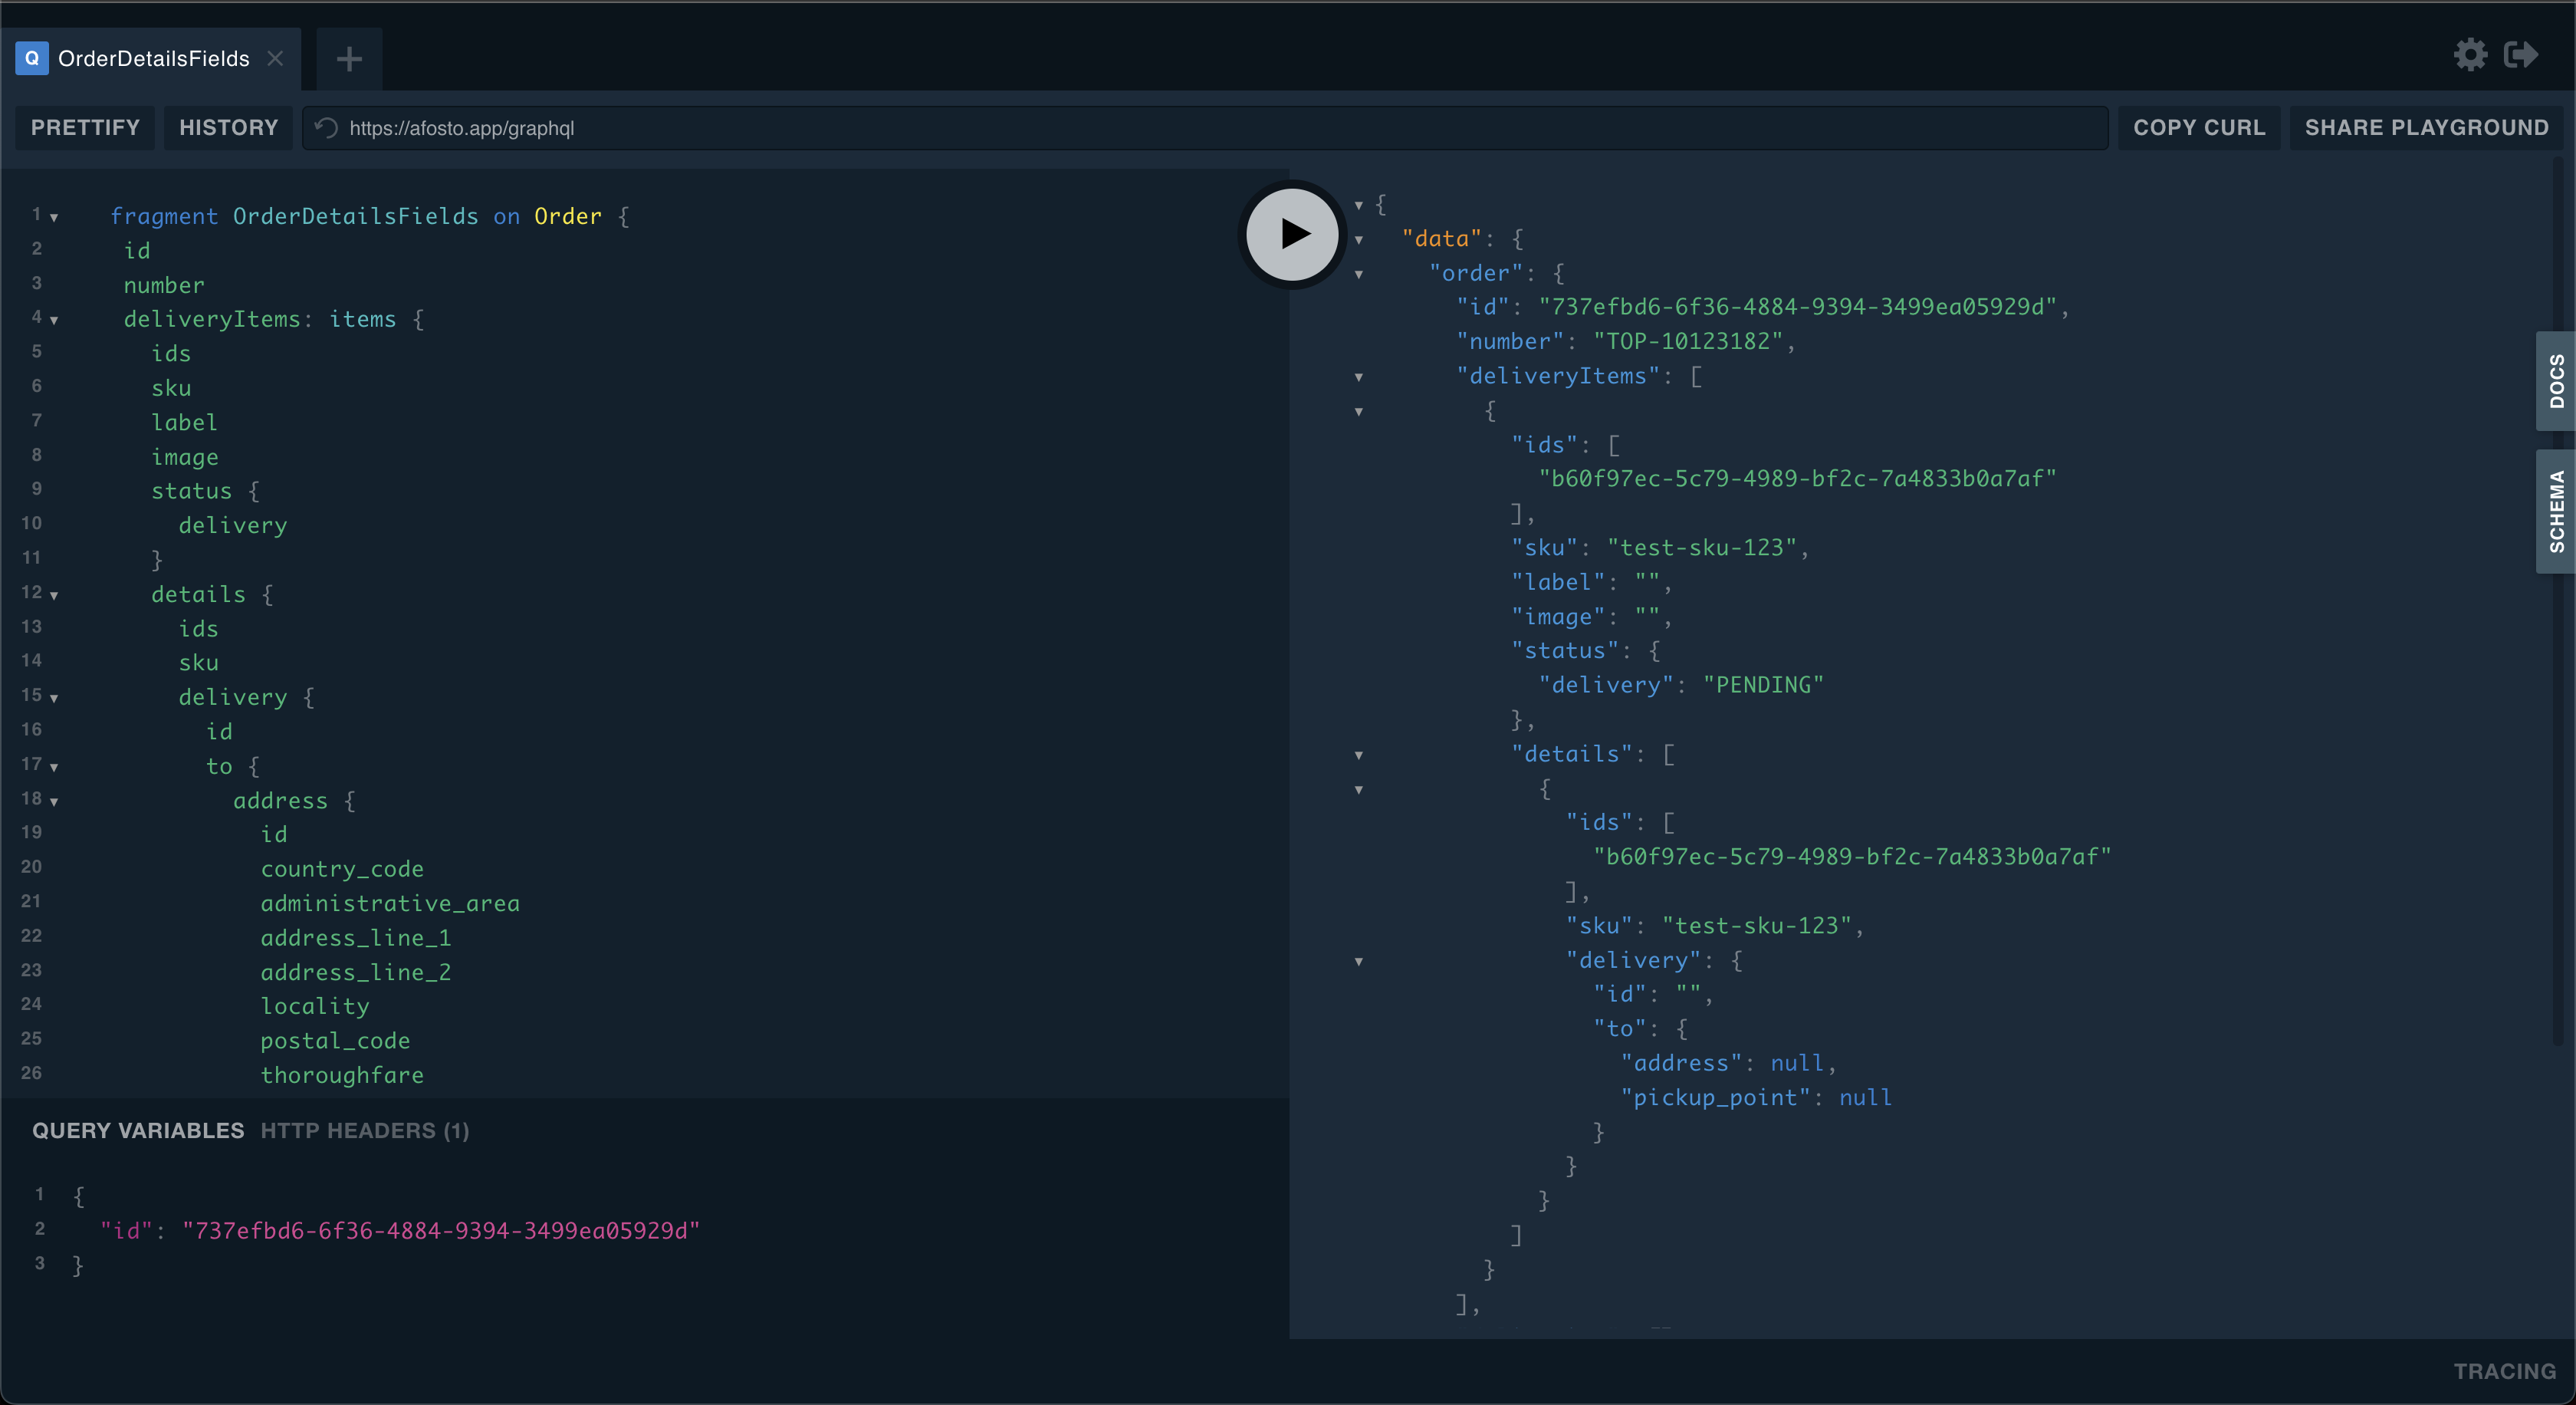Open the SCHEMA side panel

click(2556, 511)
